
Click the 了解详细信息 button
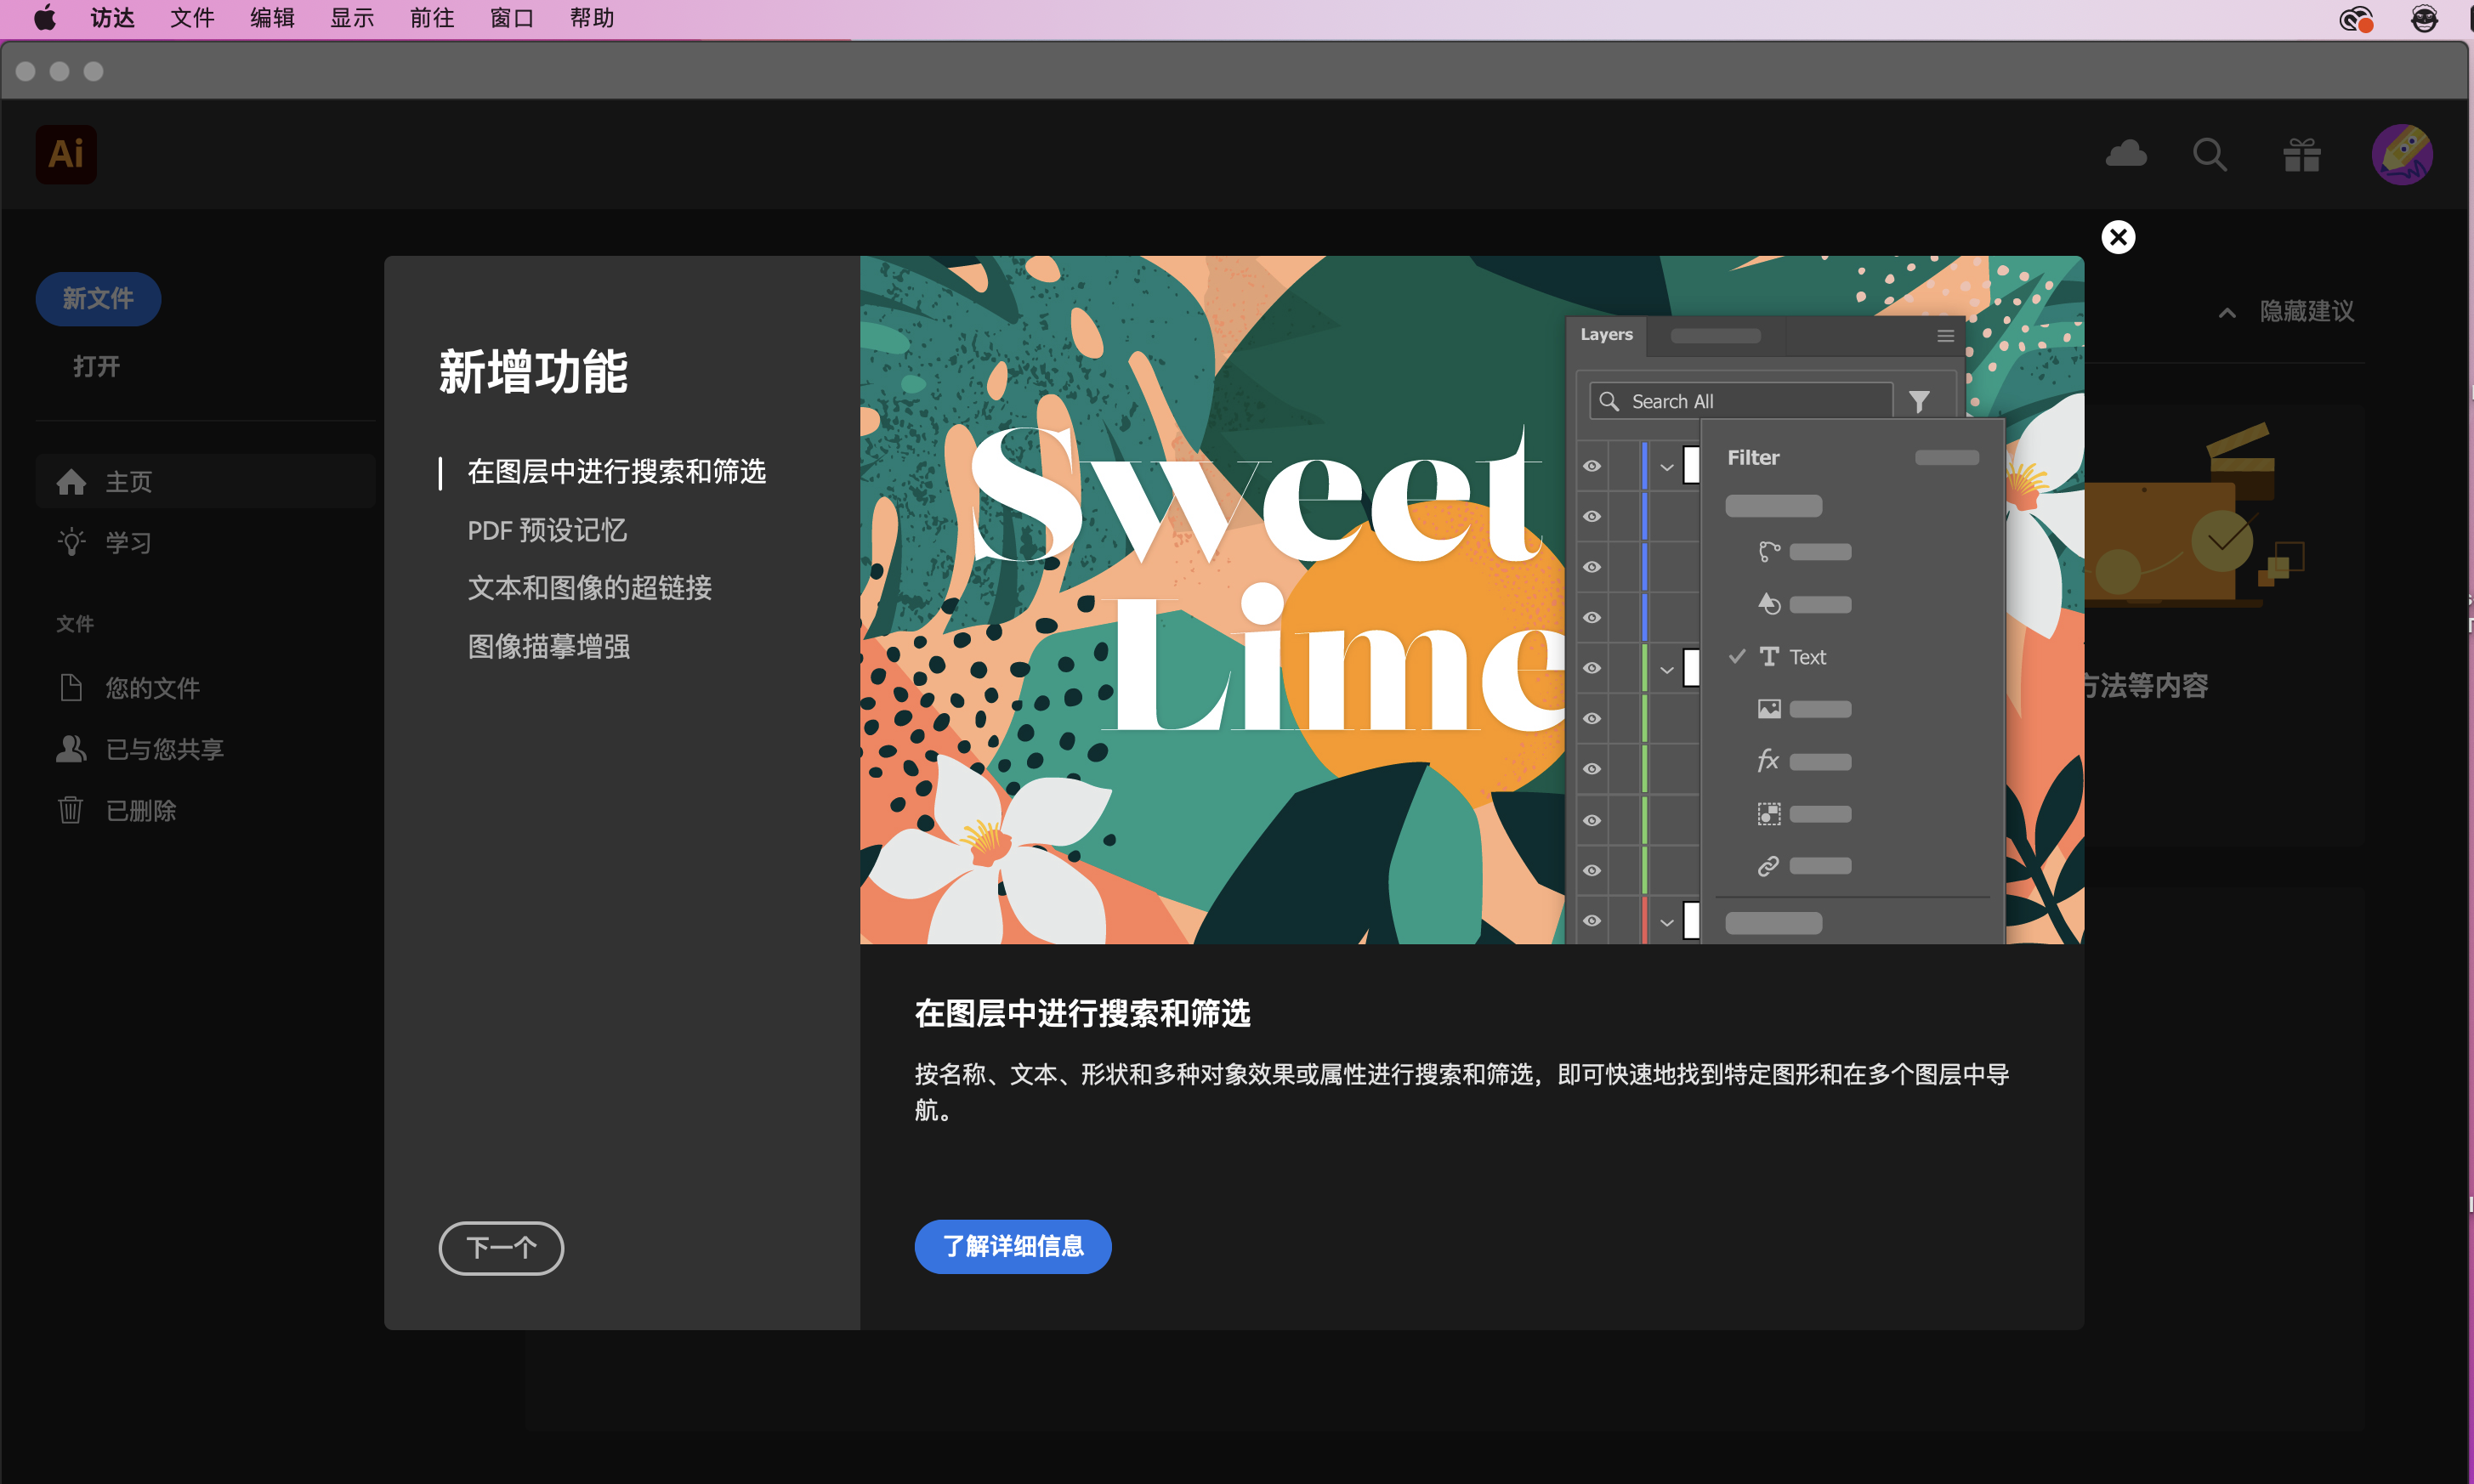coord(1012,1246)
